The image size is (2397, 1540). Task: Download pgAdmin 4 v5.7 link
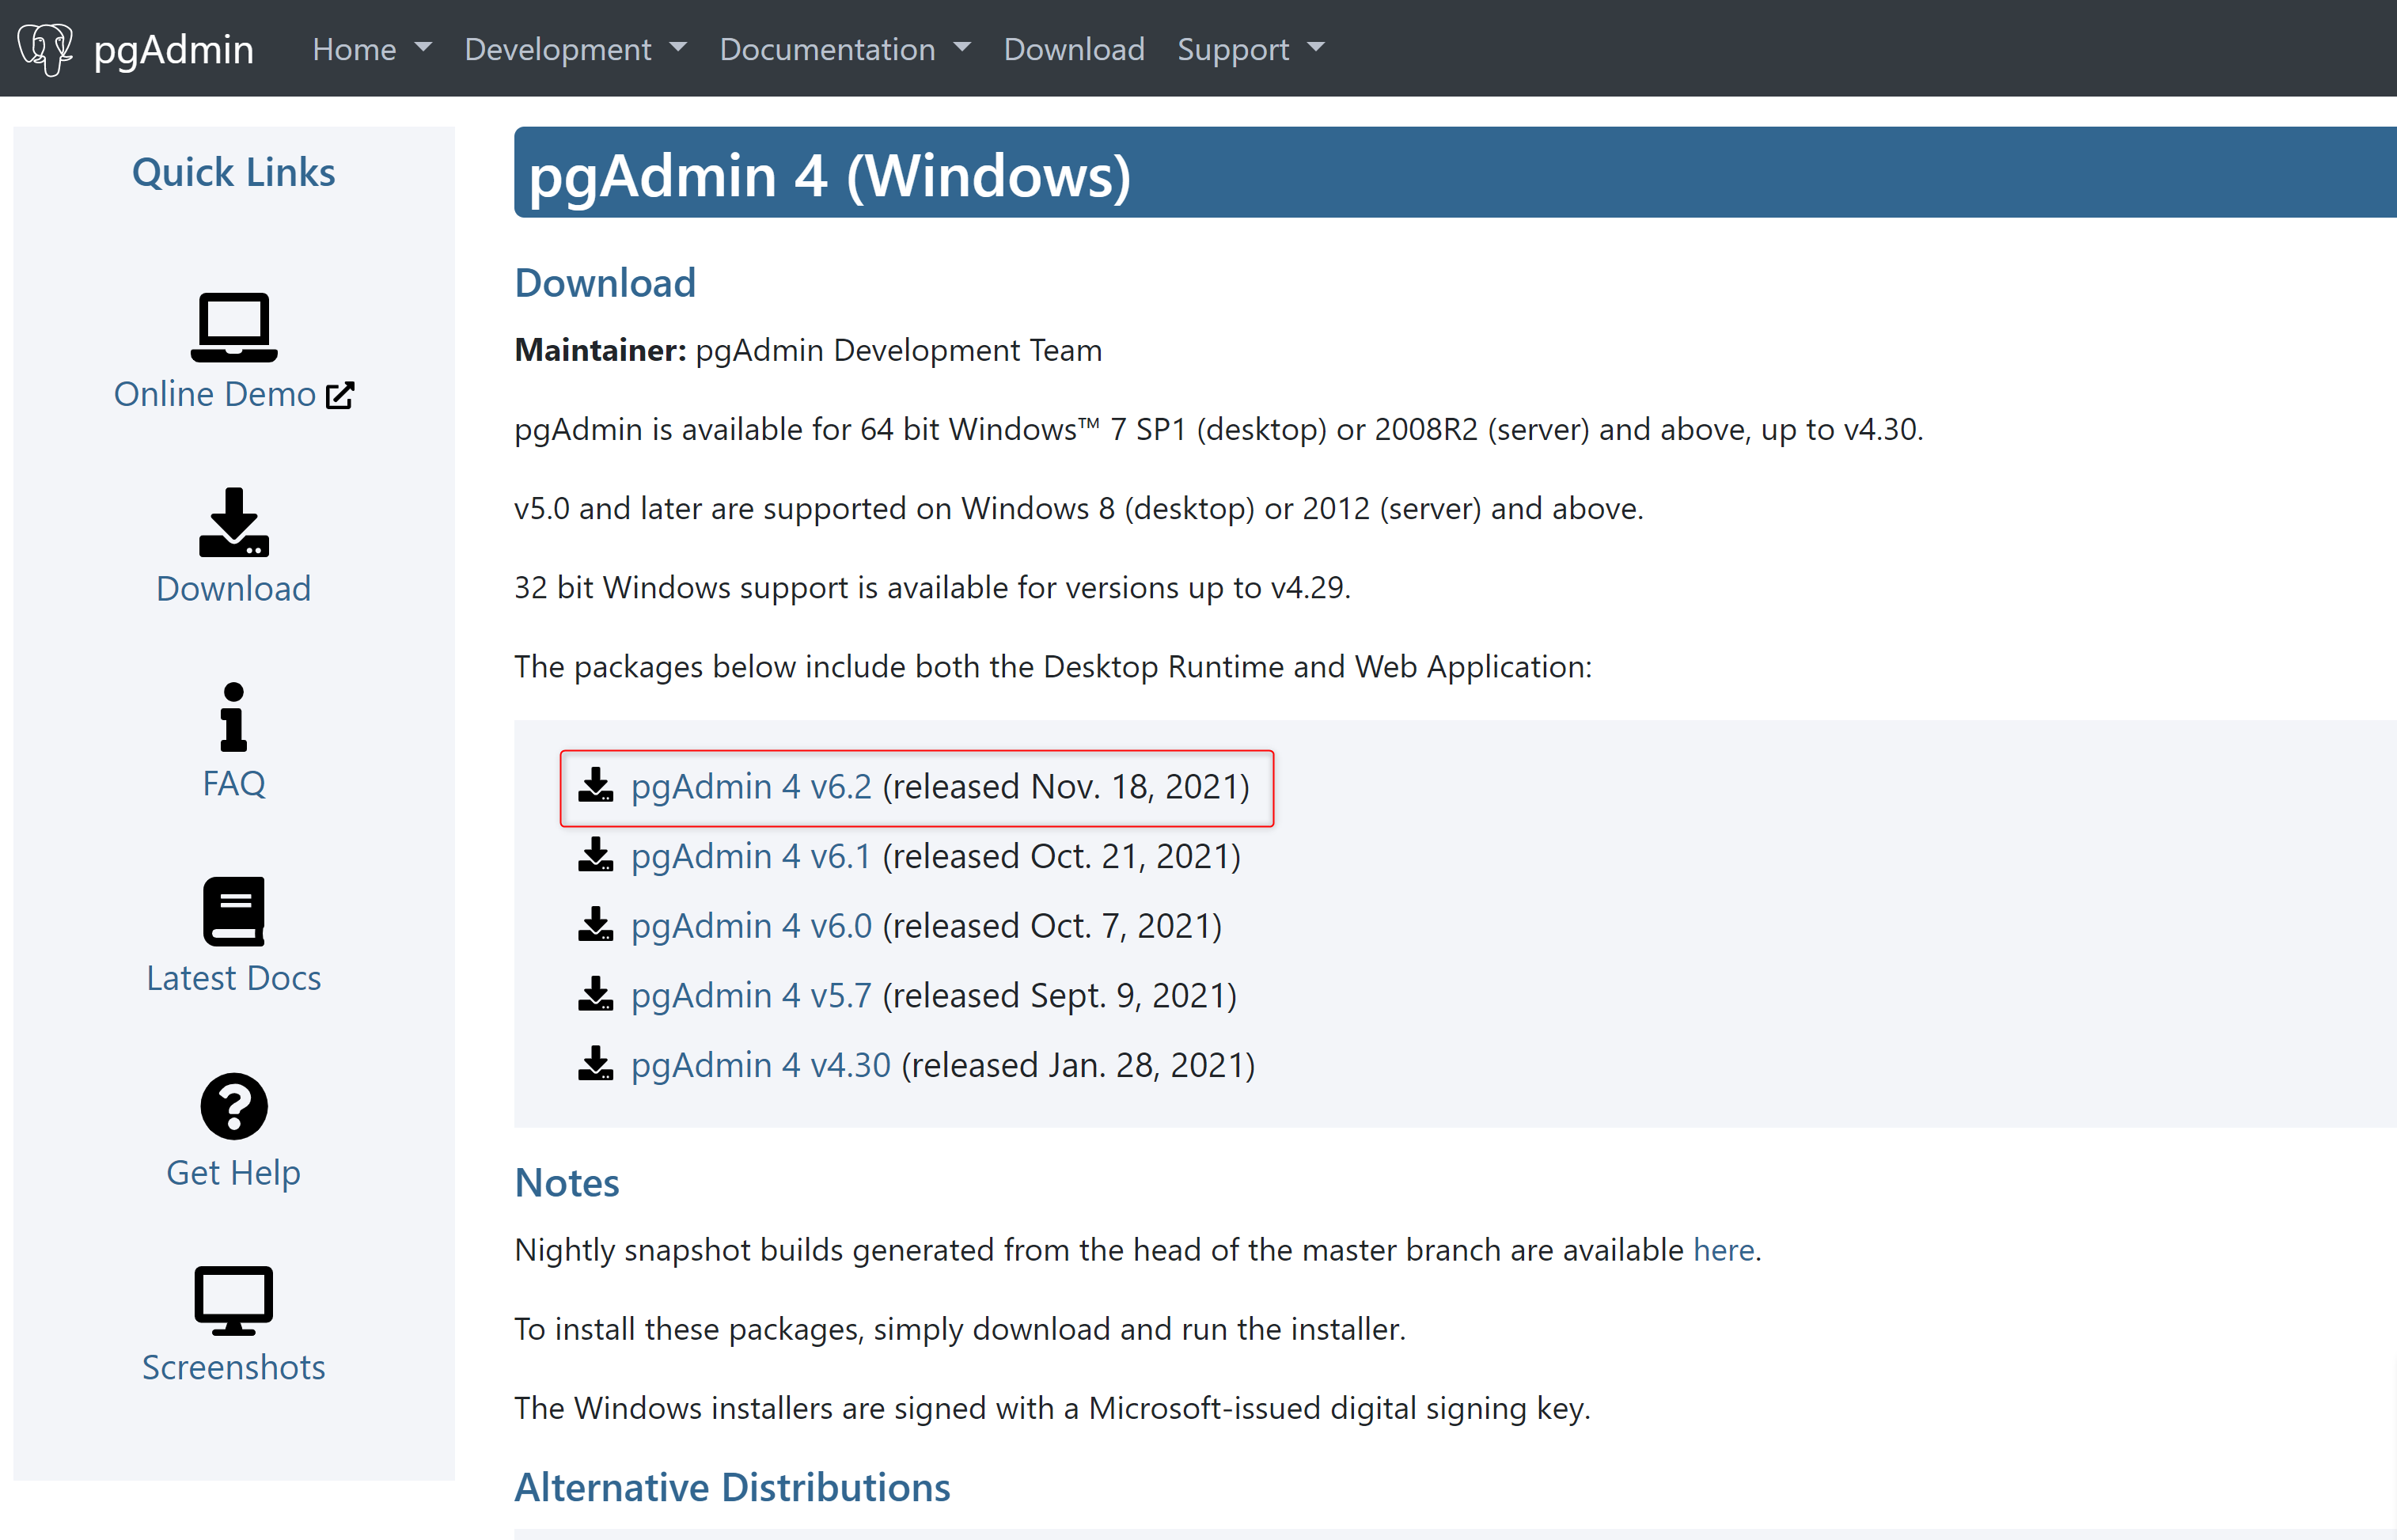(x=751, y=996)
